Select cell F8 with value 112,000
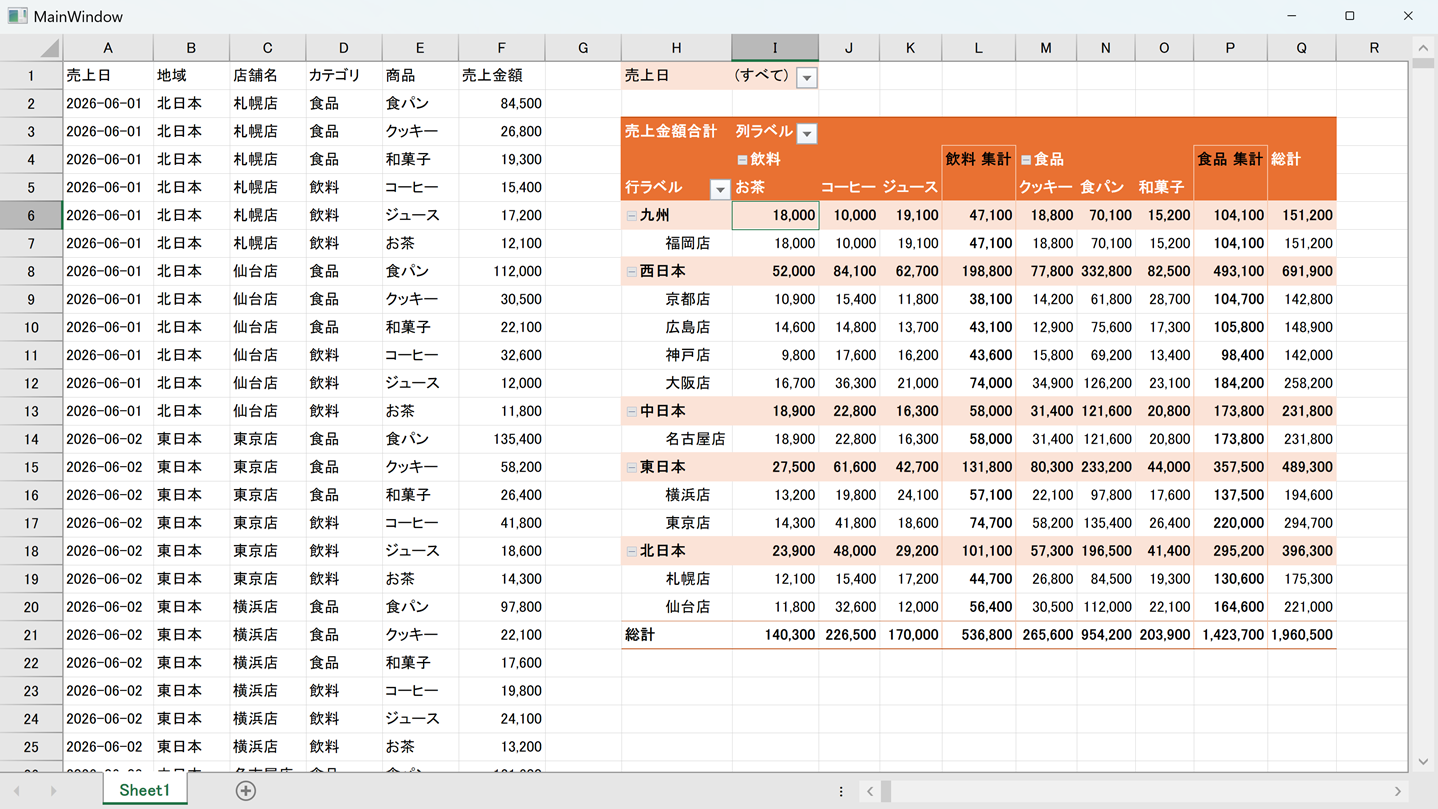 [x=501, y=271]
